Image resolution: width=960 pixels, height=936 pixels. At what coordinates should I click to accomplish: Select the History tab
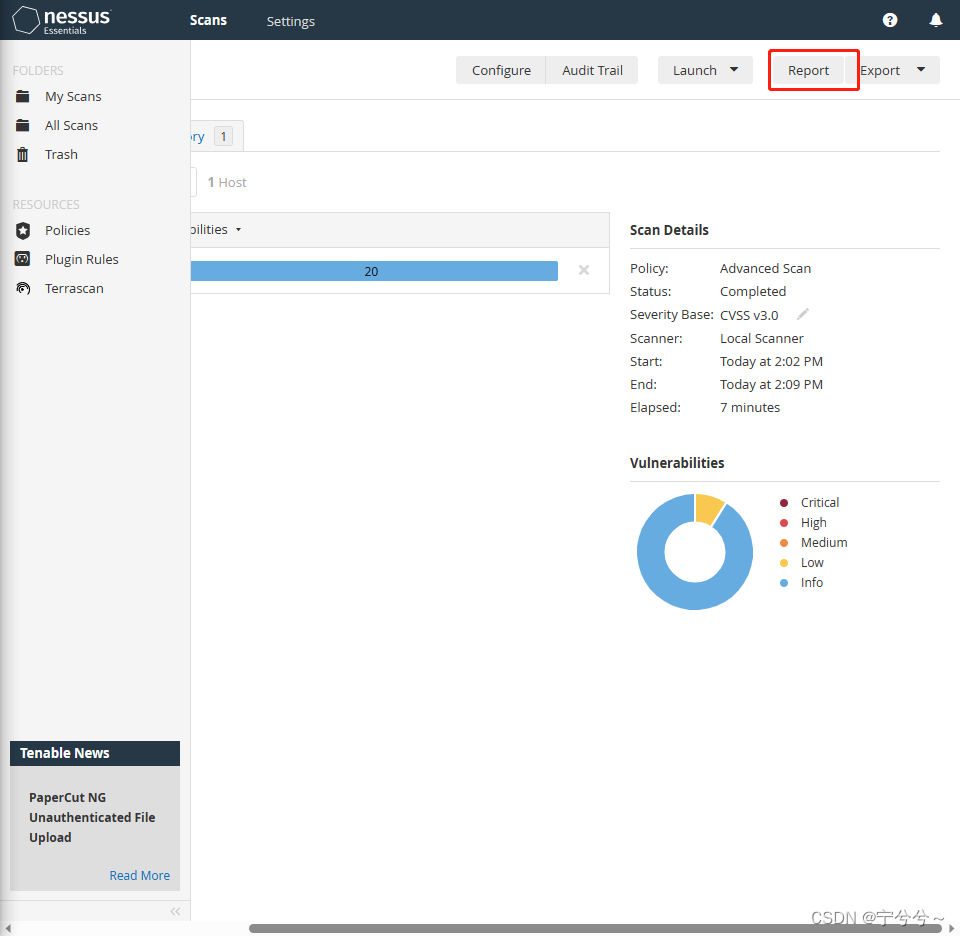[217, 136]
